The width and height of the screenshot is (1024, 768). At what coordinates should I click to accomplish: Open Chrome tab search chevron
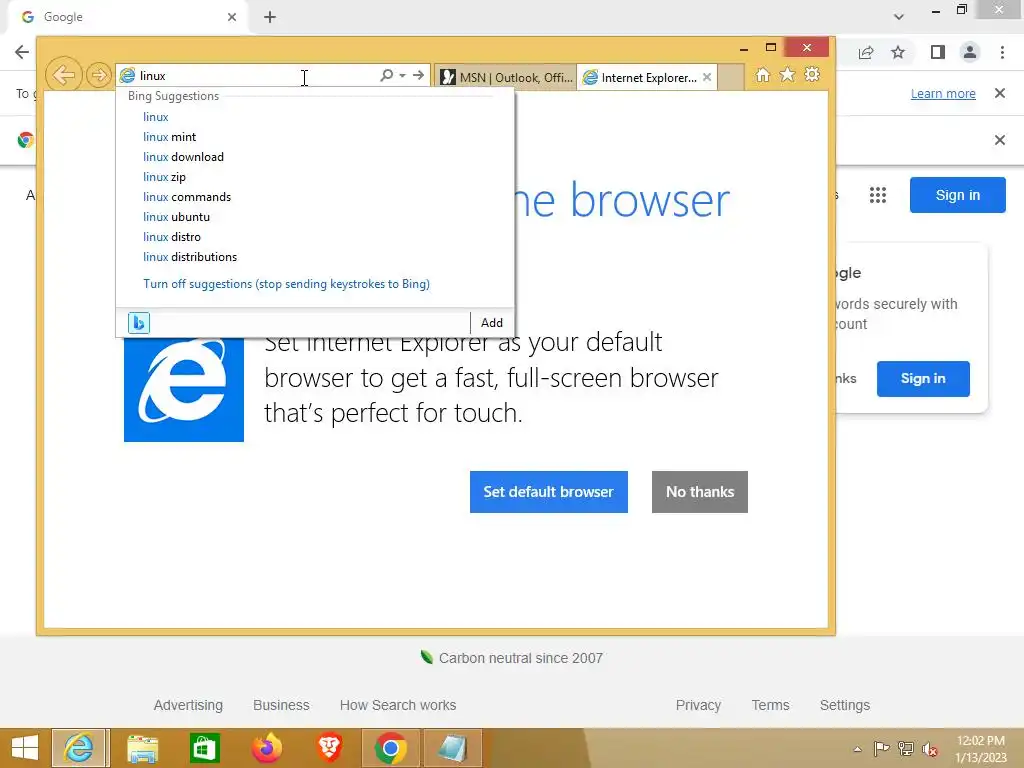pyautogui.click(x=899, y=17)
